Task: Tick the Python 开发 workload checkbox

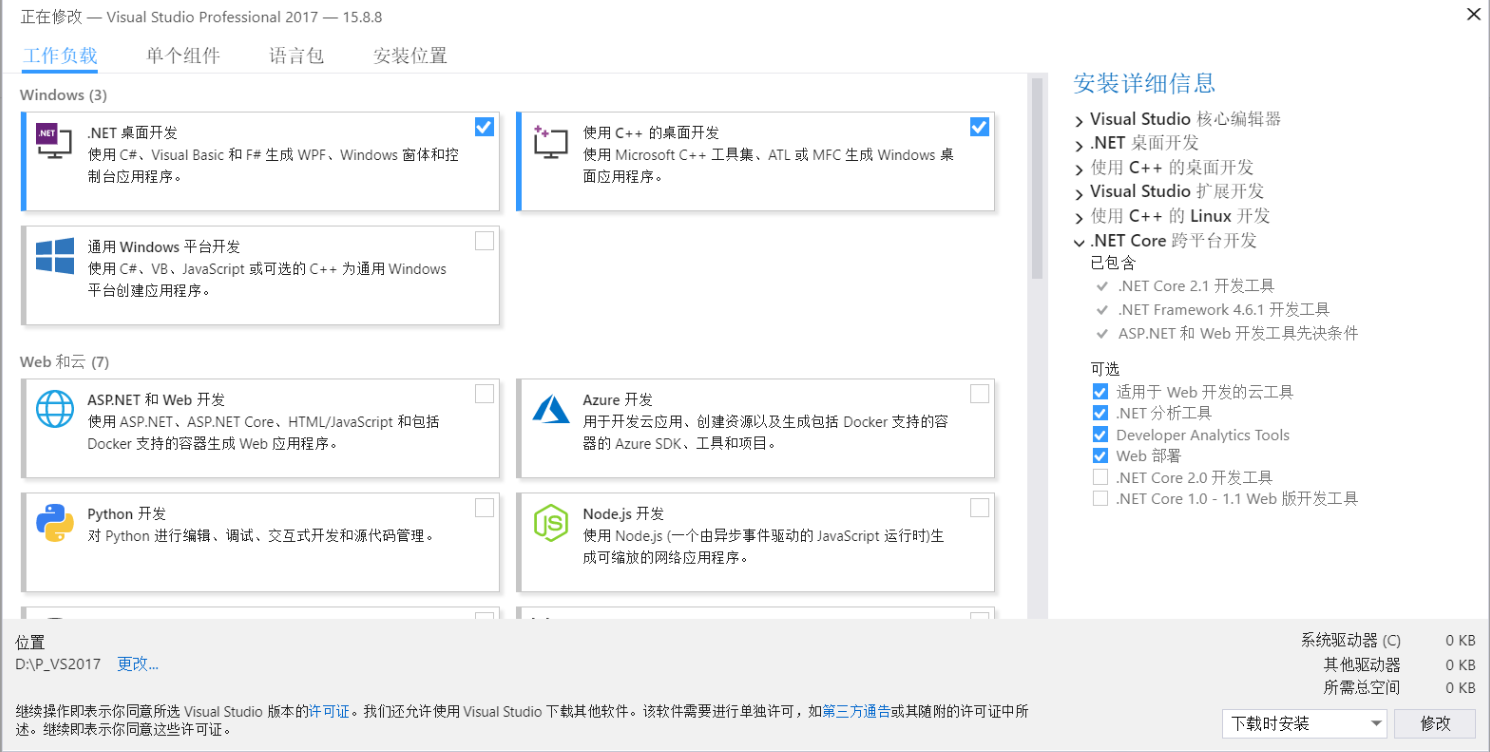Action: pyautogui.click(x=484, y=508)
